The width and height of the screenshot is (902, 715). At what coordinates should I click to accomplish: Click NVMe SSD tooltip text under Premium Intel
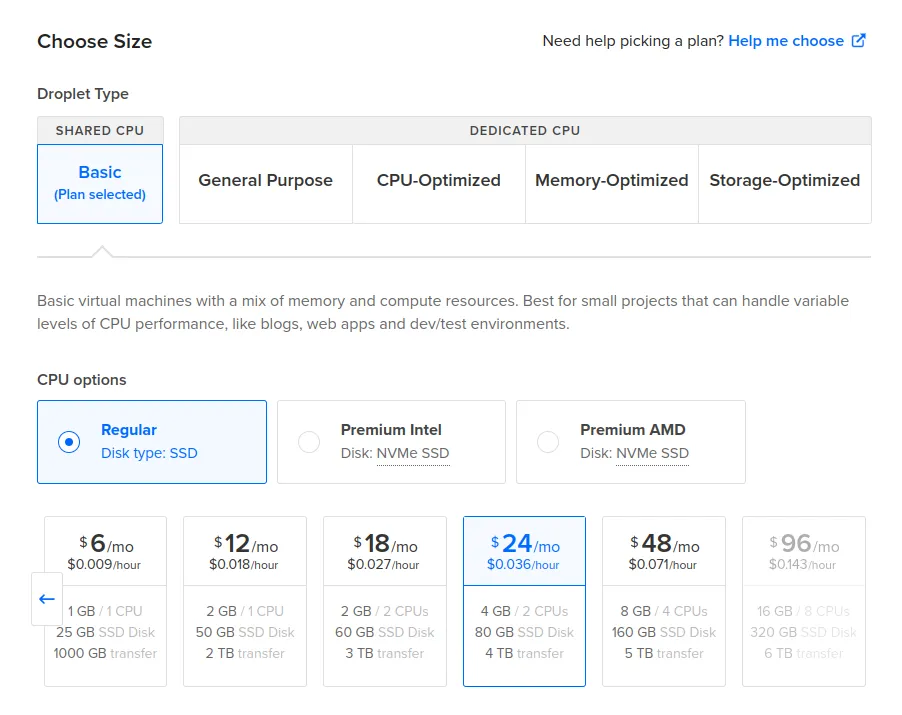click(x=413, y=453)
